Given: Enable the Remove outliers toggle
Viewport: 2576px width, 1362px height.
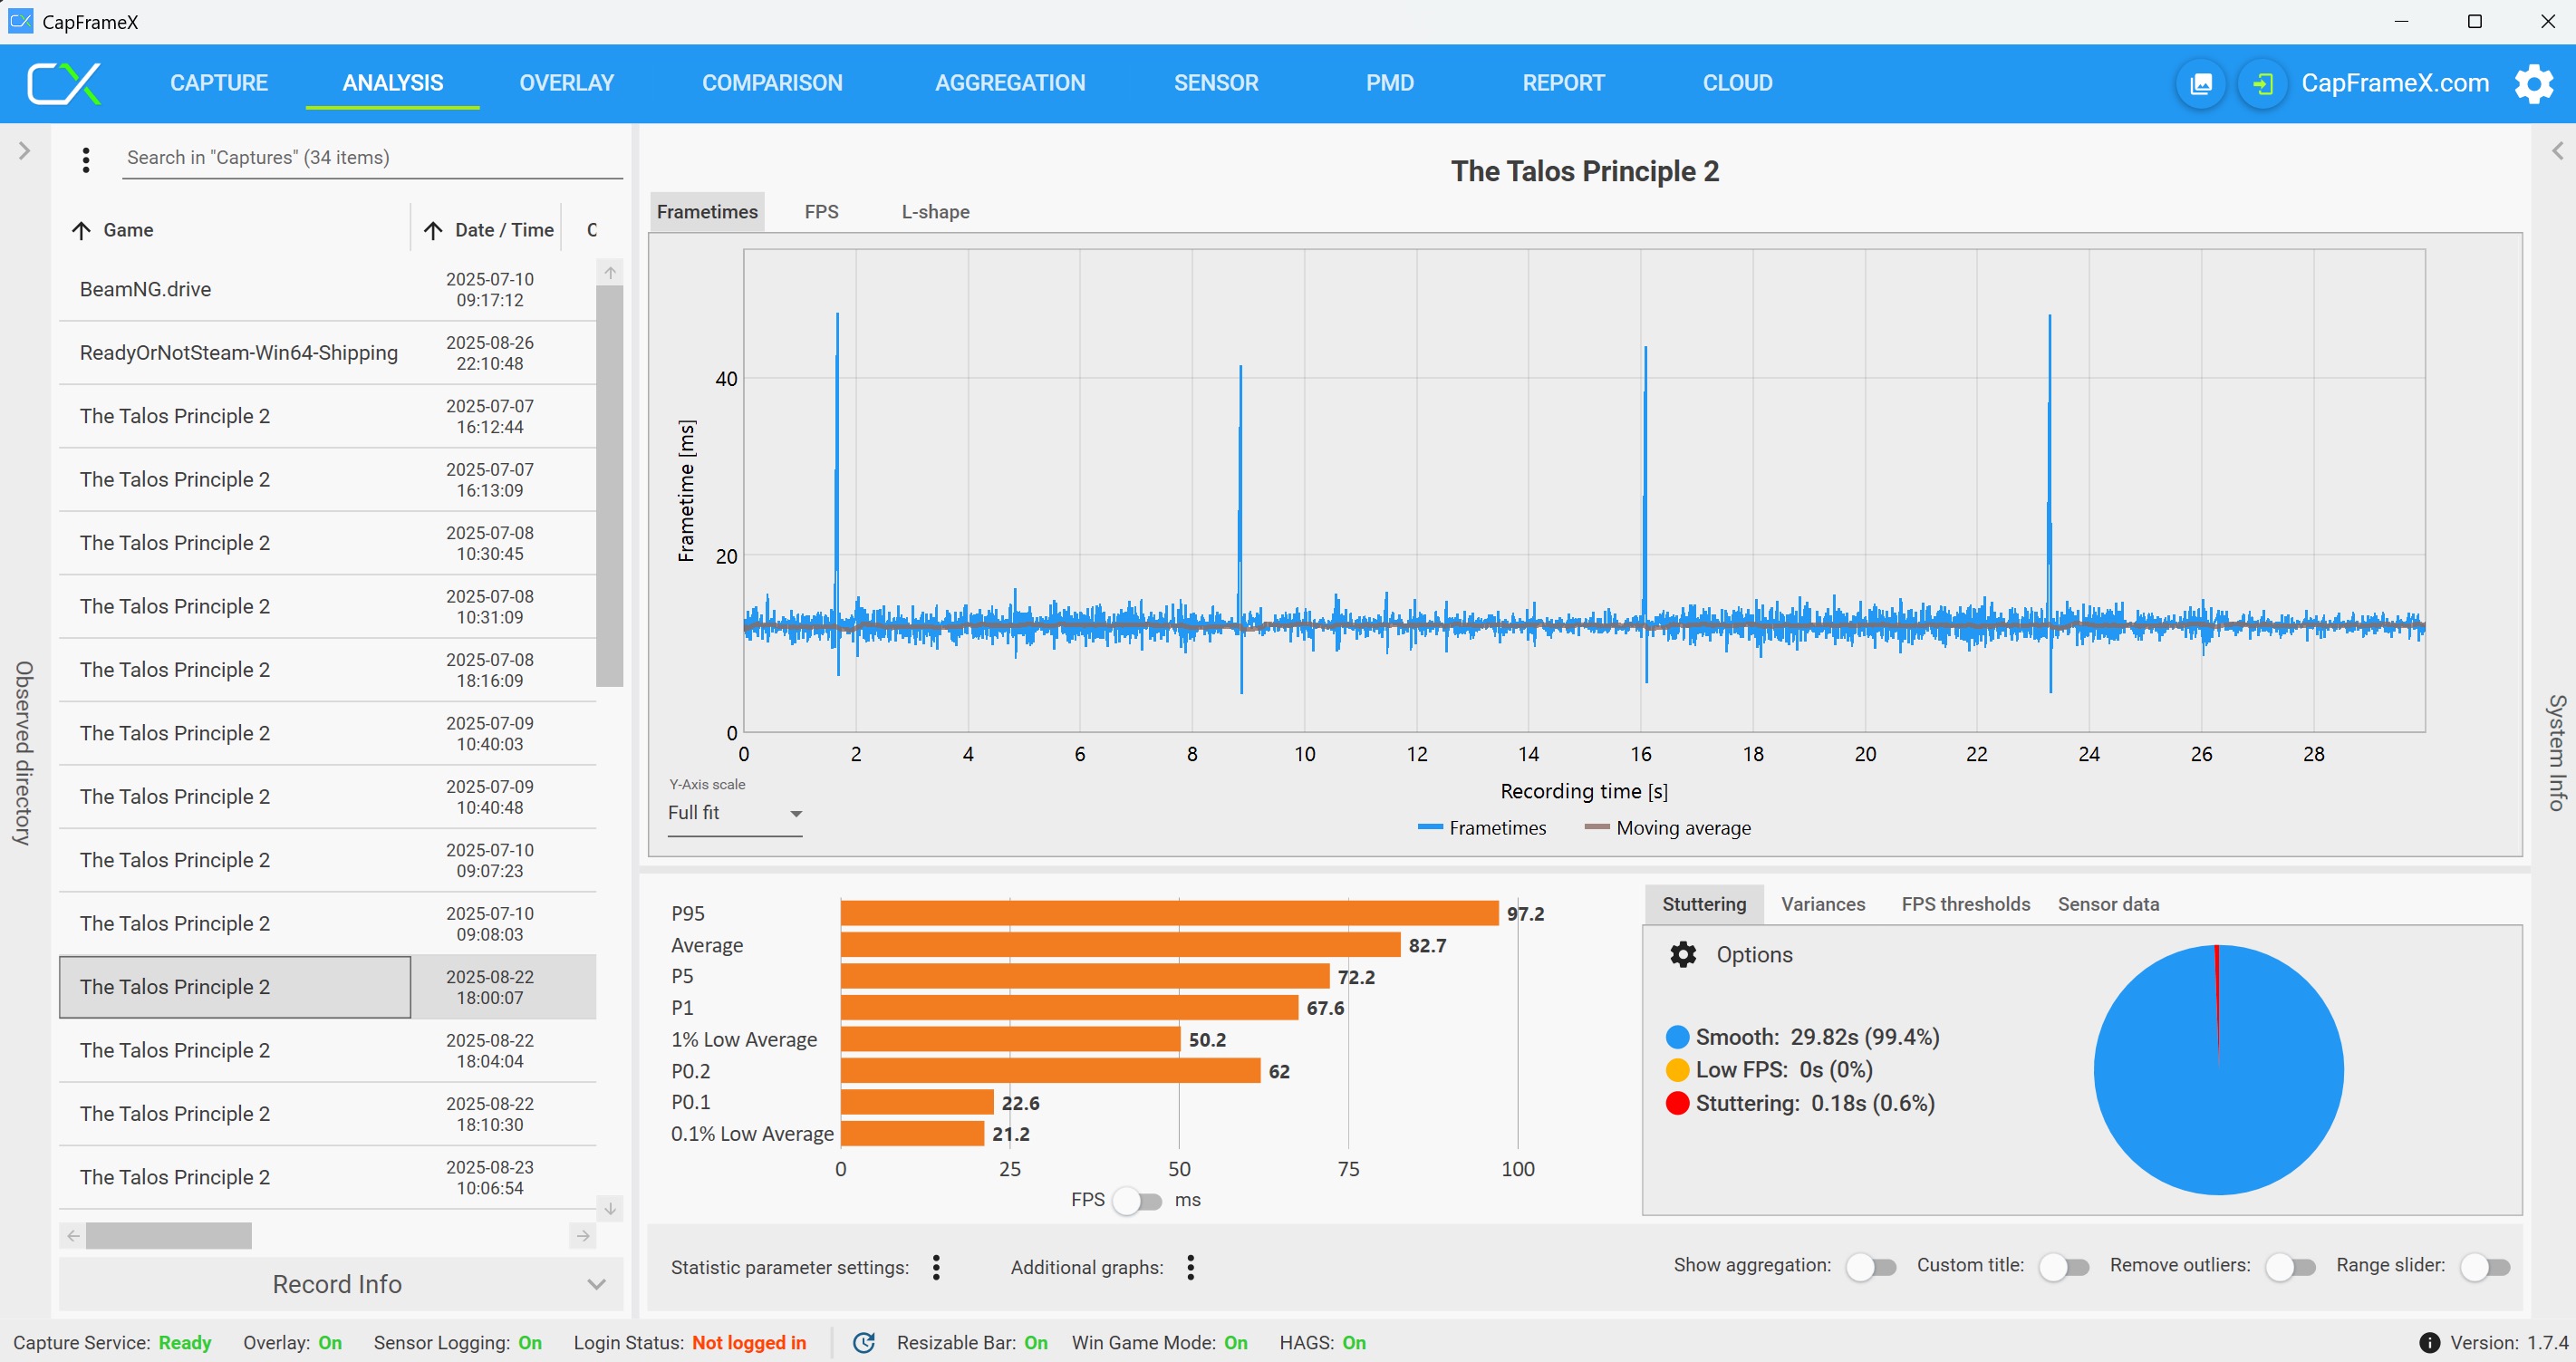Looking at the screenshot, I should tap(2290, 1266).
